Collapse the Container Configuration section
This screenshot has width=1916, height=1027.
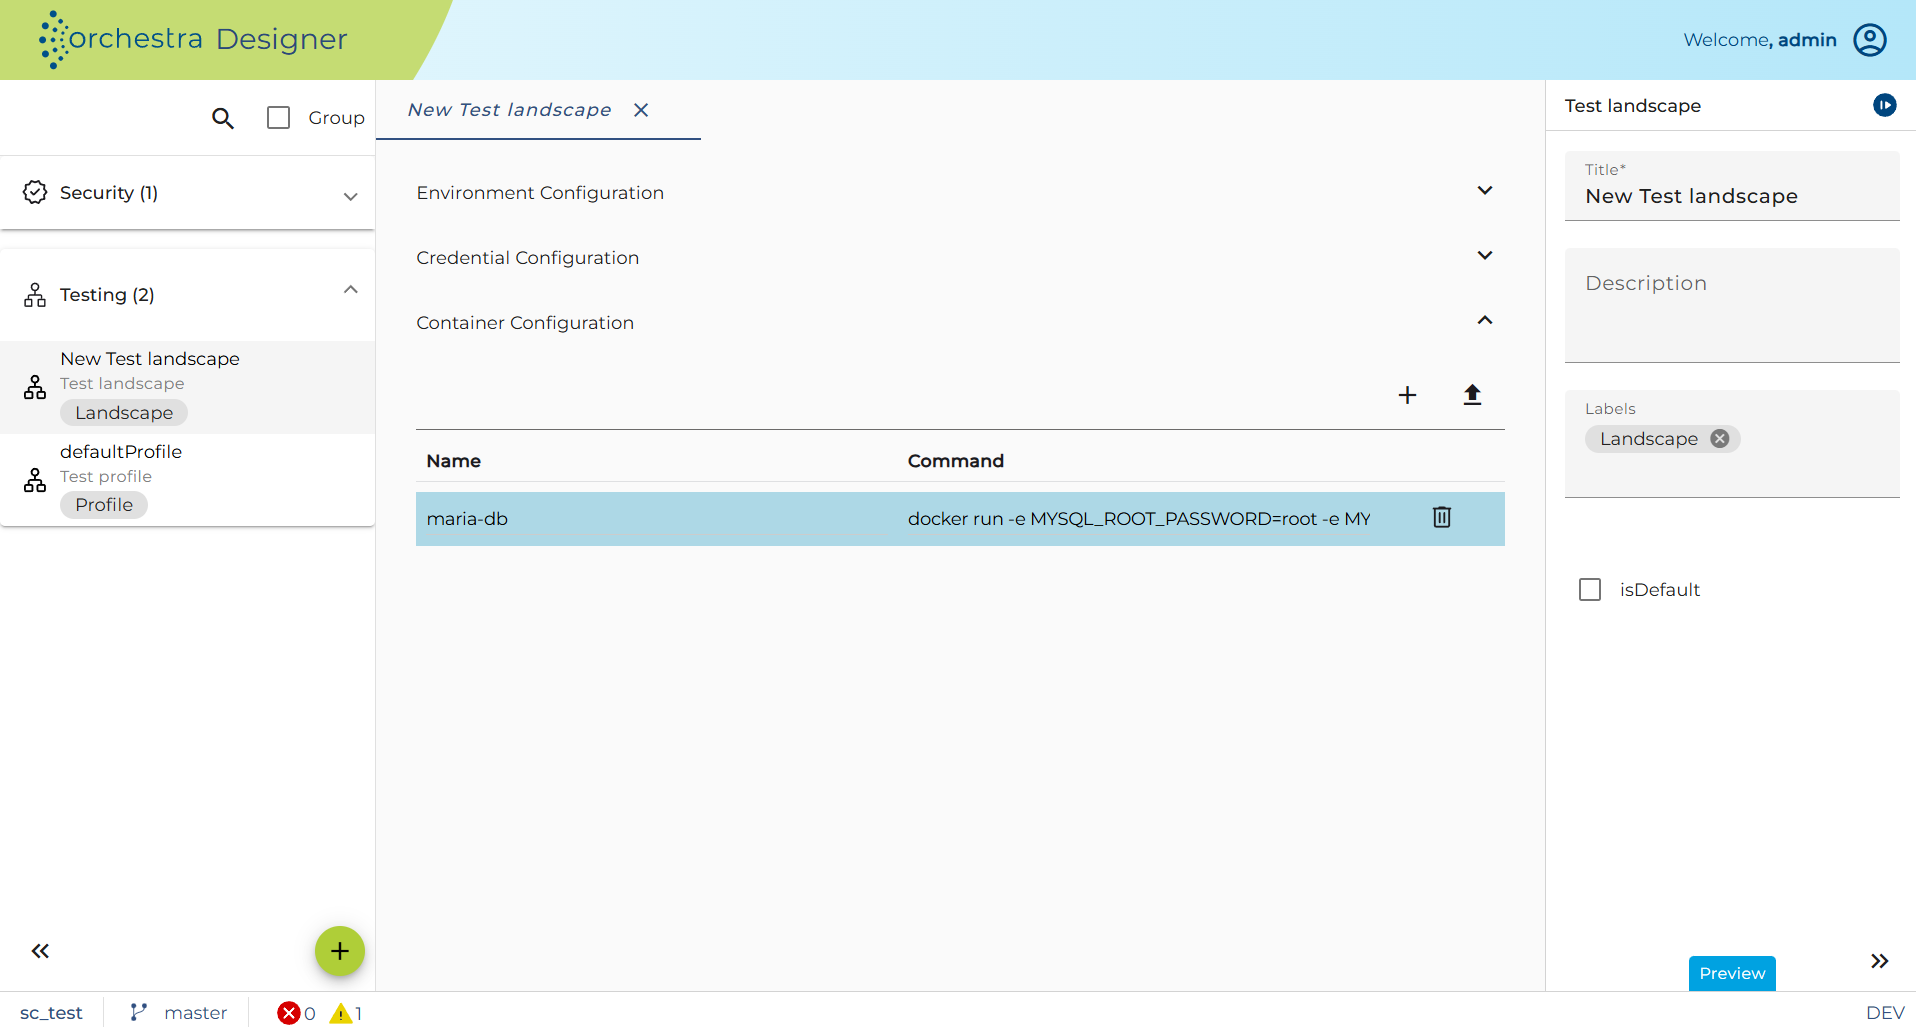pos(1485,321)
